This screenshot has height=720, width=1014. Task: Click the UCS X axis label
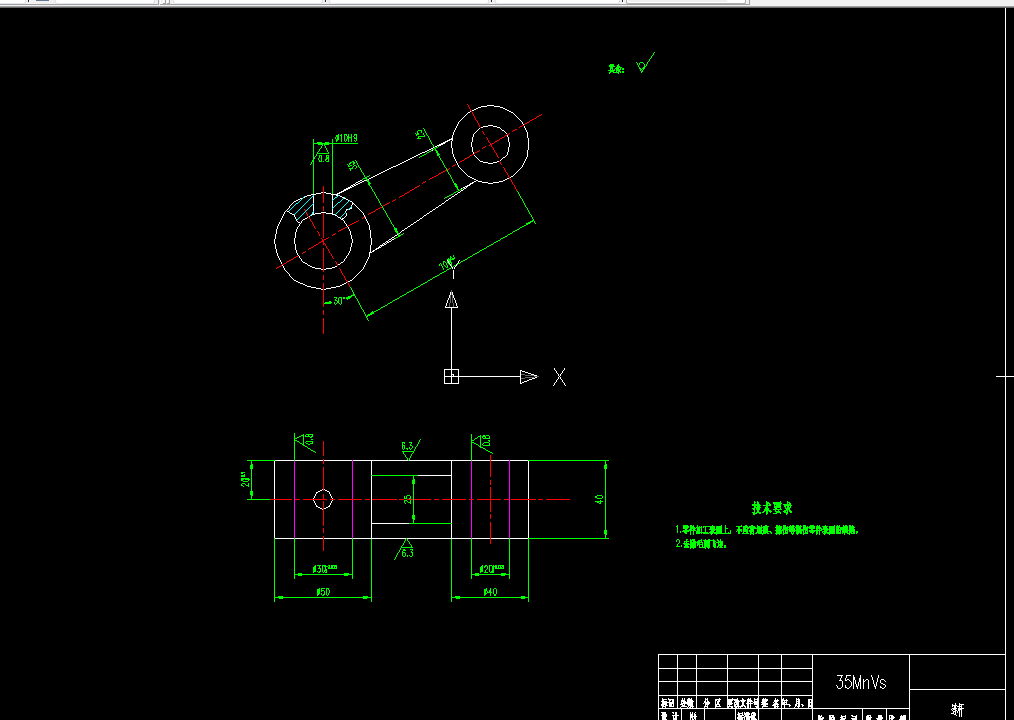click(559, 377)
